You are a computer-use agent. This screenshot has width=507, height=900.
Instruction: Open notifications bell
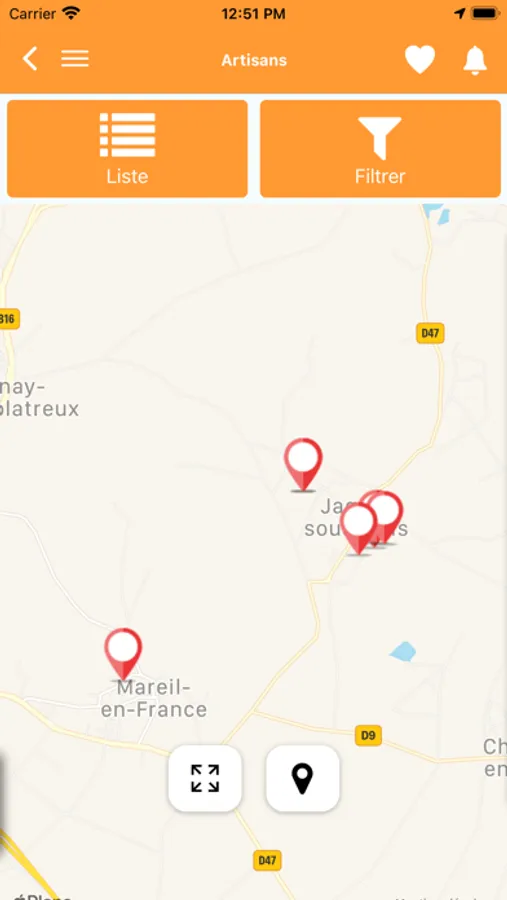(475, 60)
